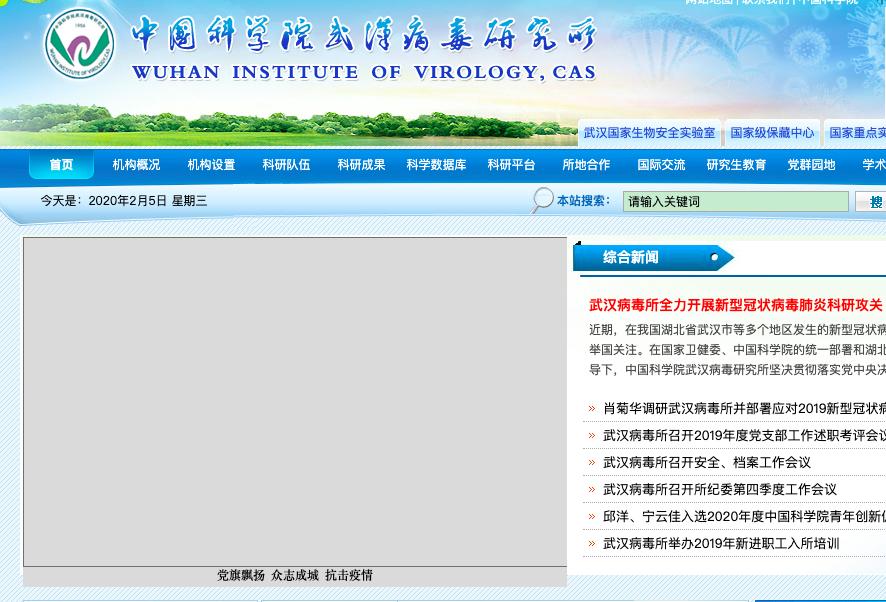Click the coronavirus research headline 武汉病毒所全力开展新型冠状病毒肺炎科研攻关
Image resolution: width=886 pixels, height=602 pixels.
point(736,304)
